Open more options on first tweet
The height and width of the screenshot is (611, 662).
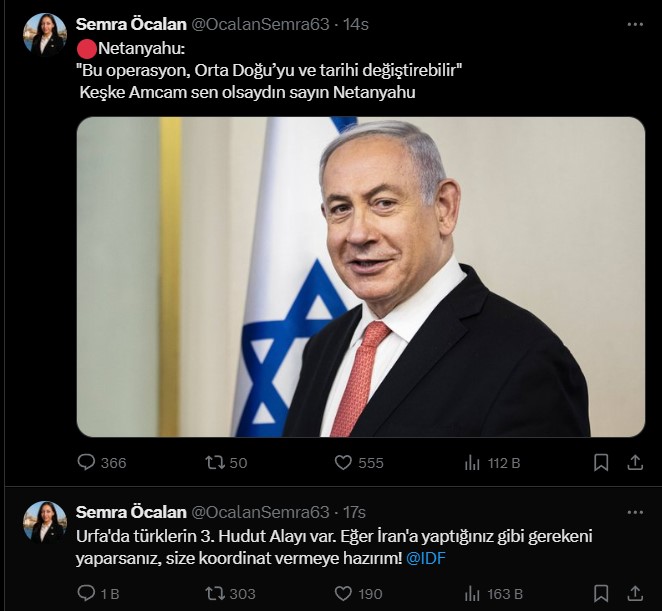pos(635,24)
